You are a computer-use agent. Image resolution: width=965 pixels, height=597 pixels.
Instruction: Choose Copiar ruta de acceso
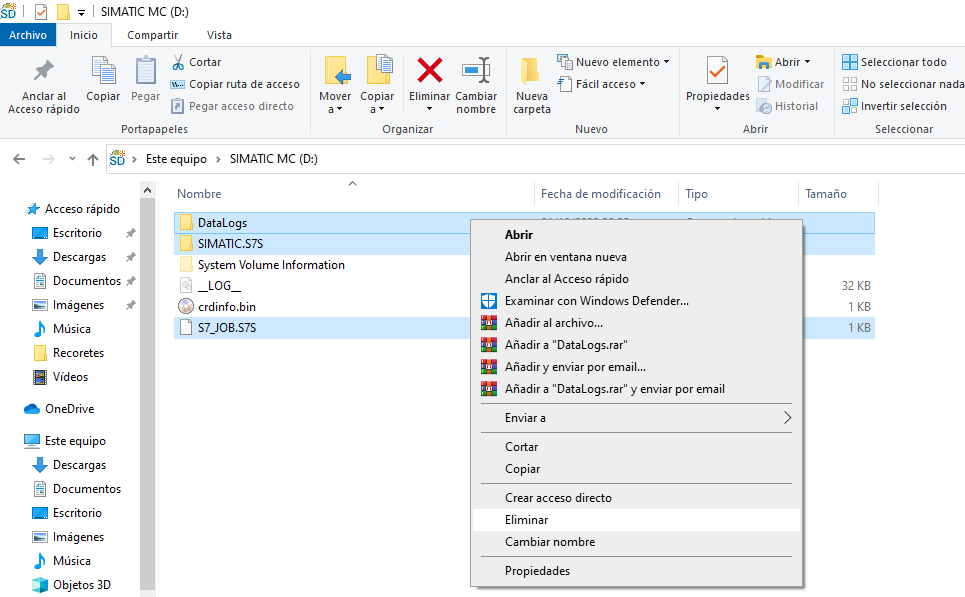235,84
